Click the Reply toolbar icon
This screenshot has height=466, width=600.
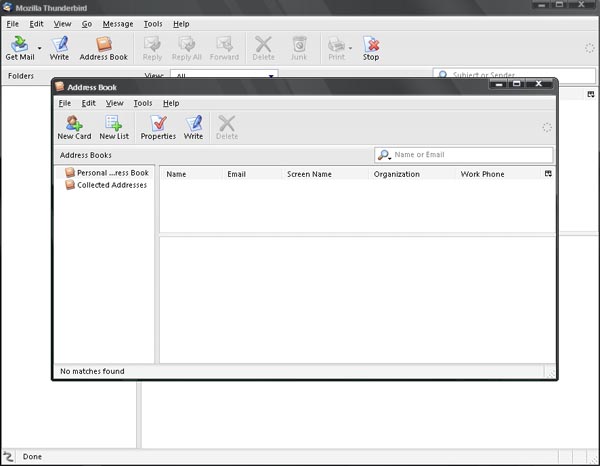click(x=152, y=48)
